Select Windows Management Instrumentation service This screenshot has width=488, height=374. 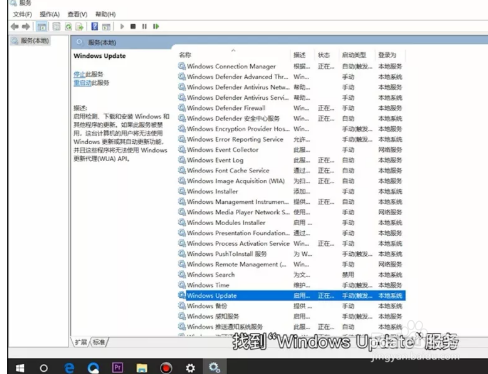pyautogui.click(x=291, y=202)
